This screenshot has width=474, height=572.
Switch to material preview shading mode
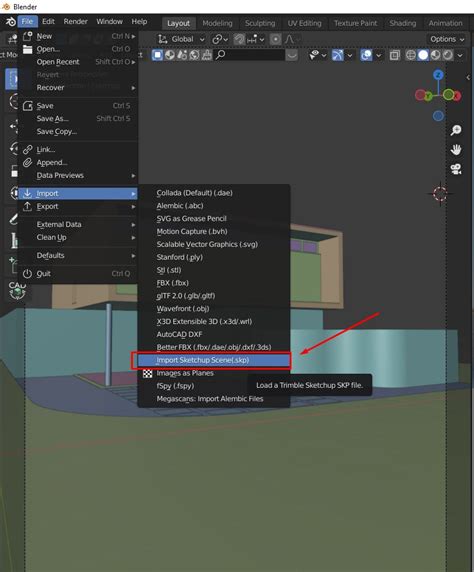pos(435,55)
